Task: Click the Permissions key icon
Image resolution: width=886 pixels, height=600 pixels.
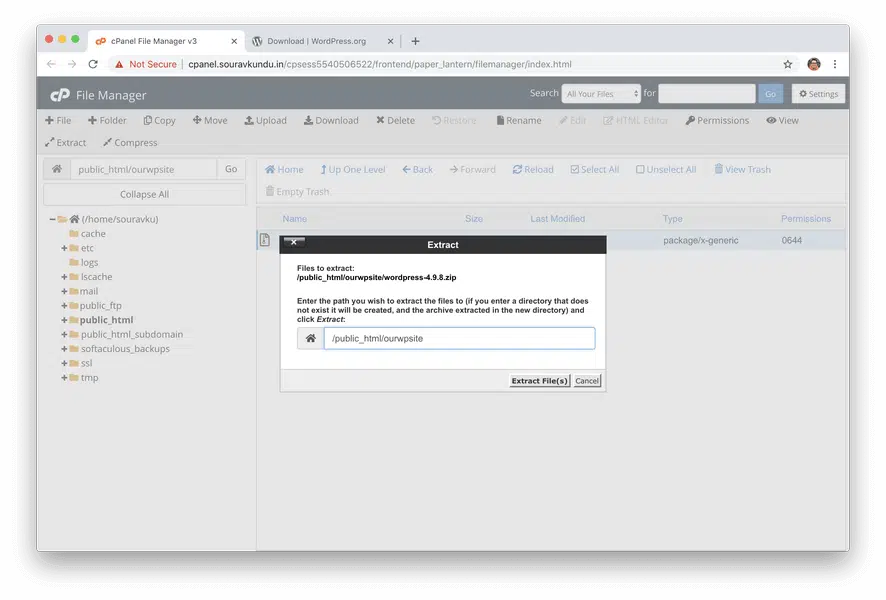Action: click(690, 121)
